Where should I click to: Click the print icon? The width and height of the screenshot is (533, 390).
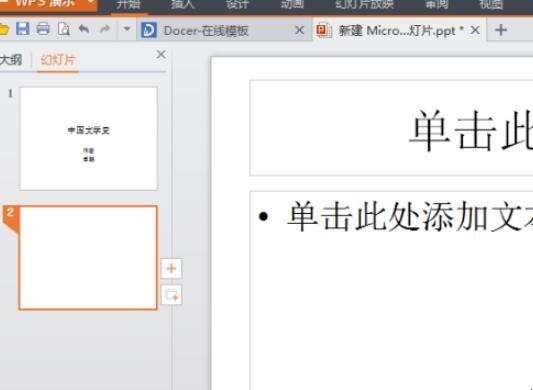click(43, 29)
